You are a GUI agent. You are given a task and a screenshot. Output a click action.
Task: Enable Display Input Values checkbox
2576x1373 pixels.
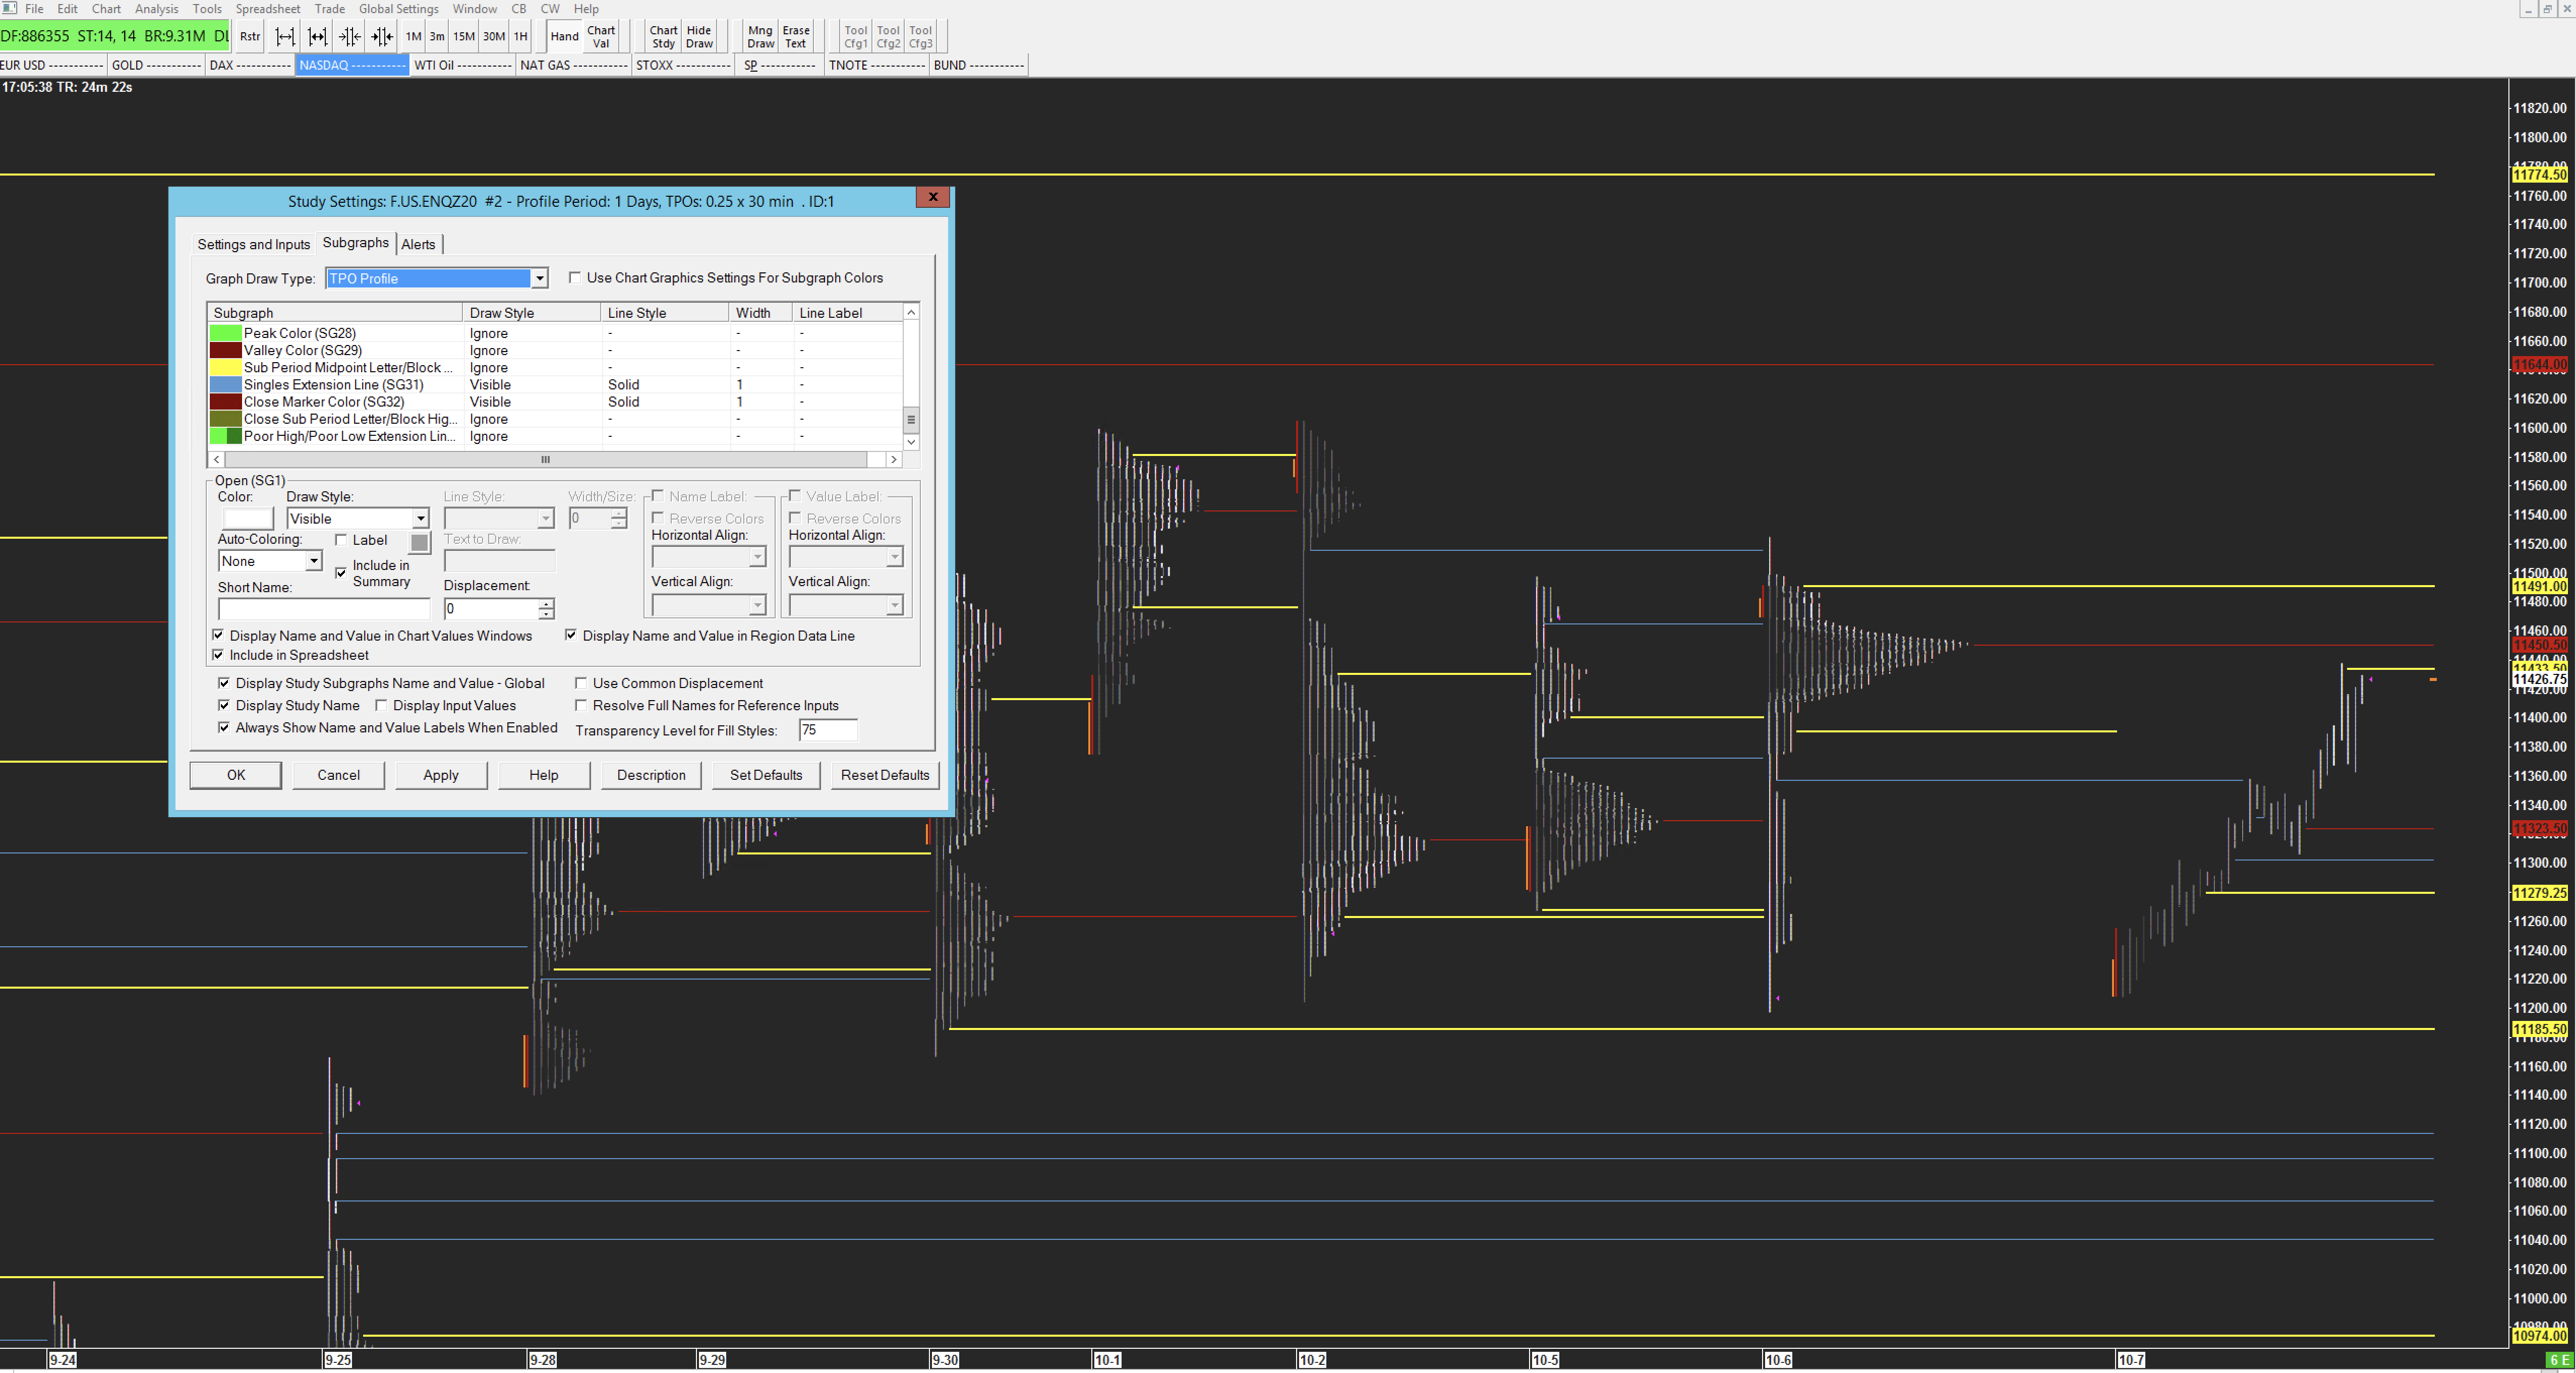click(x=381, y=705)
